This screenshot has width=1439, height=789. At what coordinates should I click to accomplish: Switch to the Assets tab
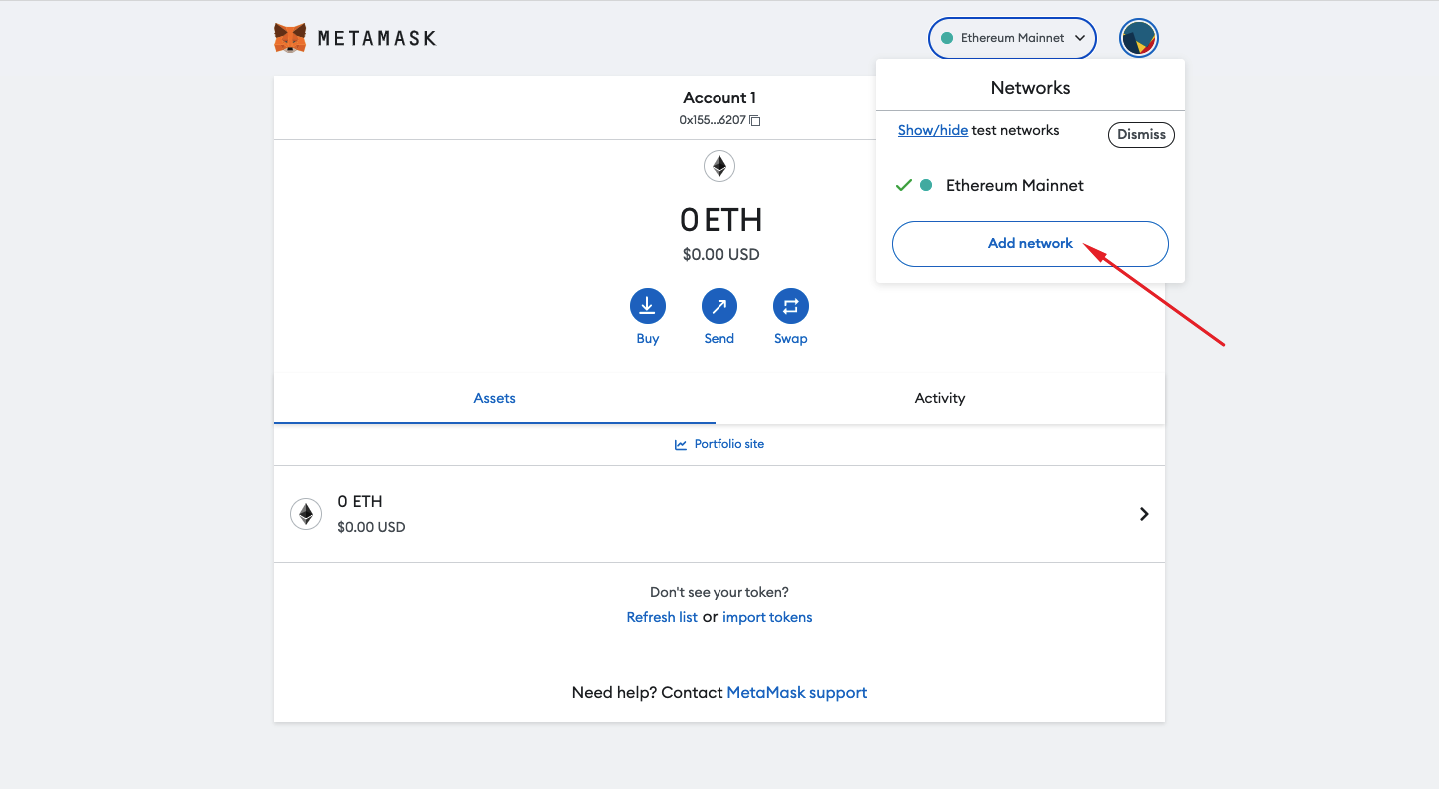click(495, 398)
